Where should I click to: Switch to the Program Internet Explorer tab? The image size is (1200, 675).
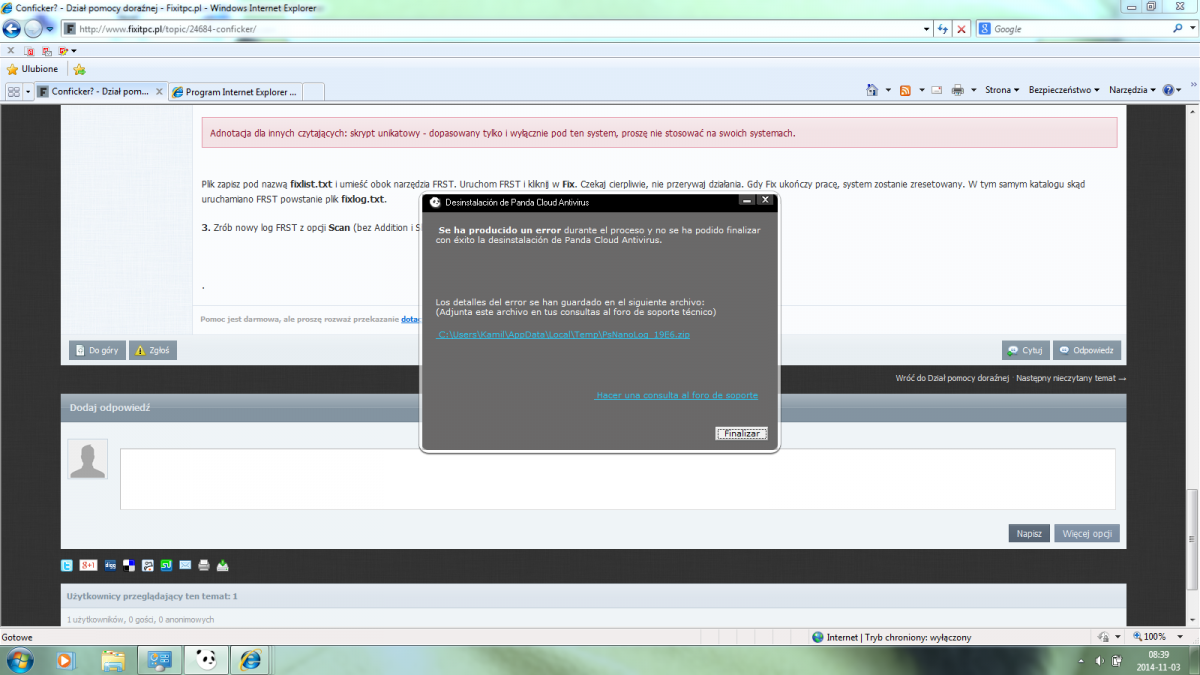click(x=235, y=91)
